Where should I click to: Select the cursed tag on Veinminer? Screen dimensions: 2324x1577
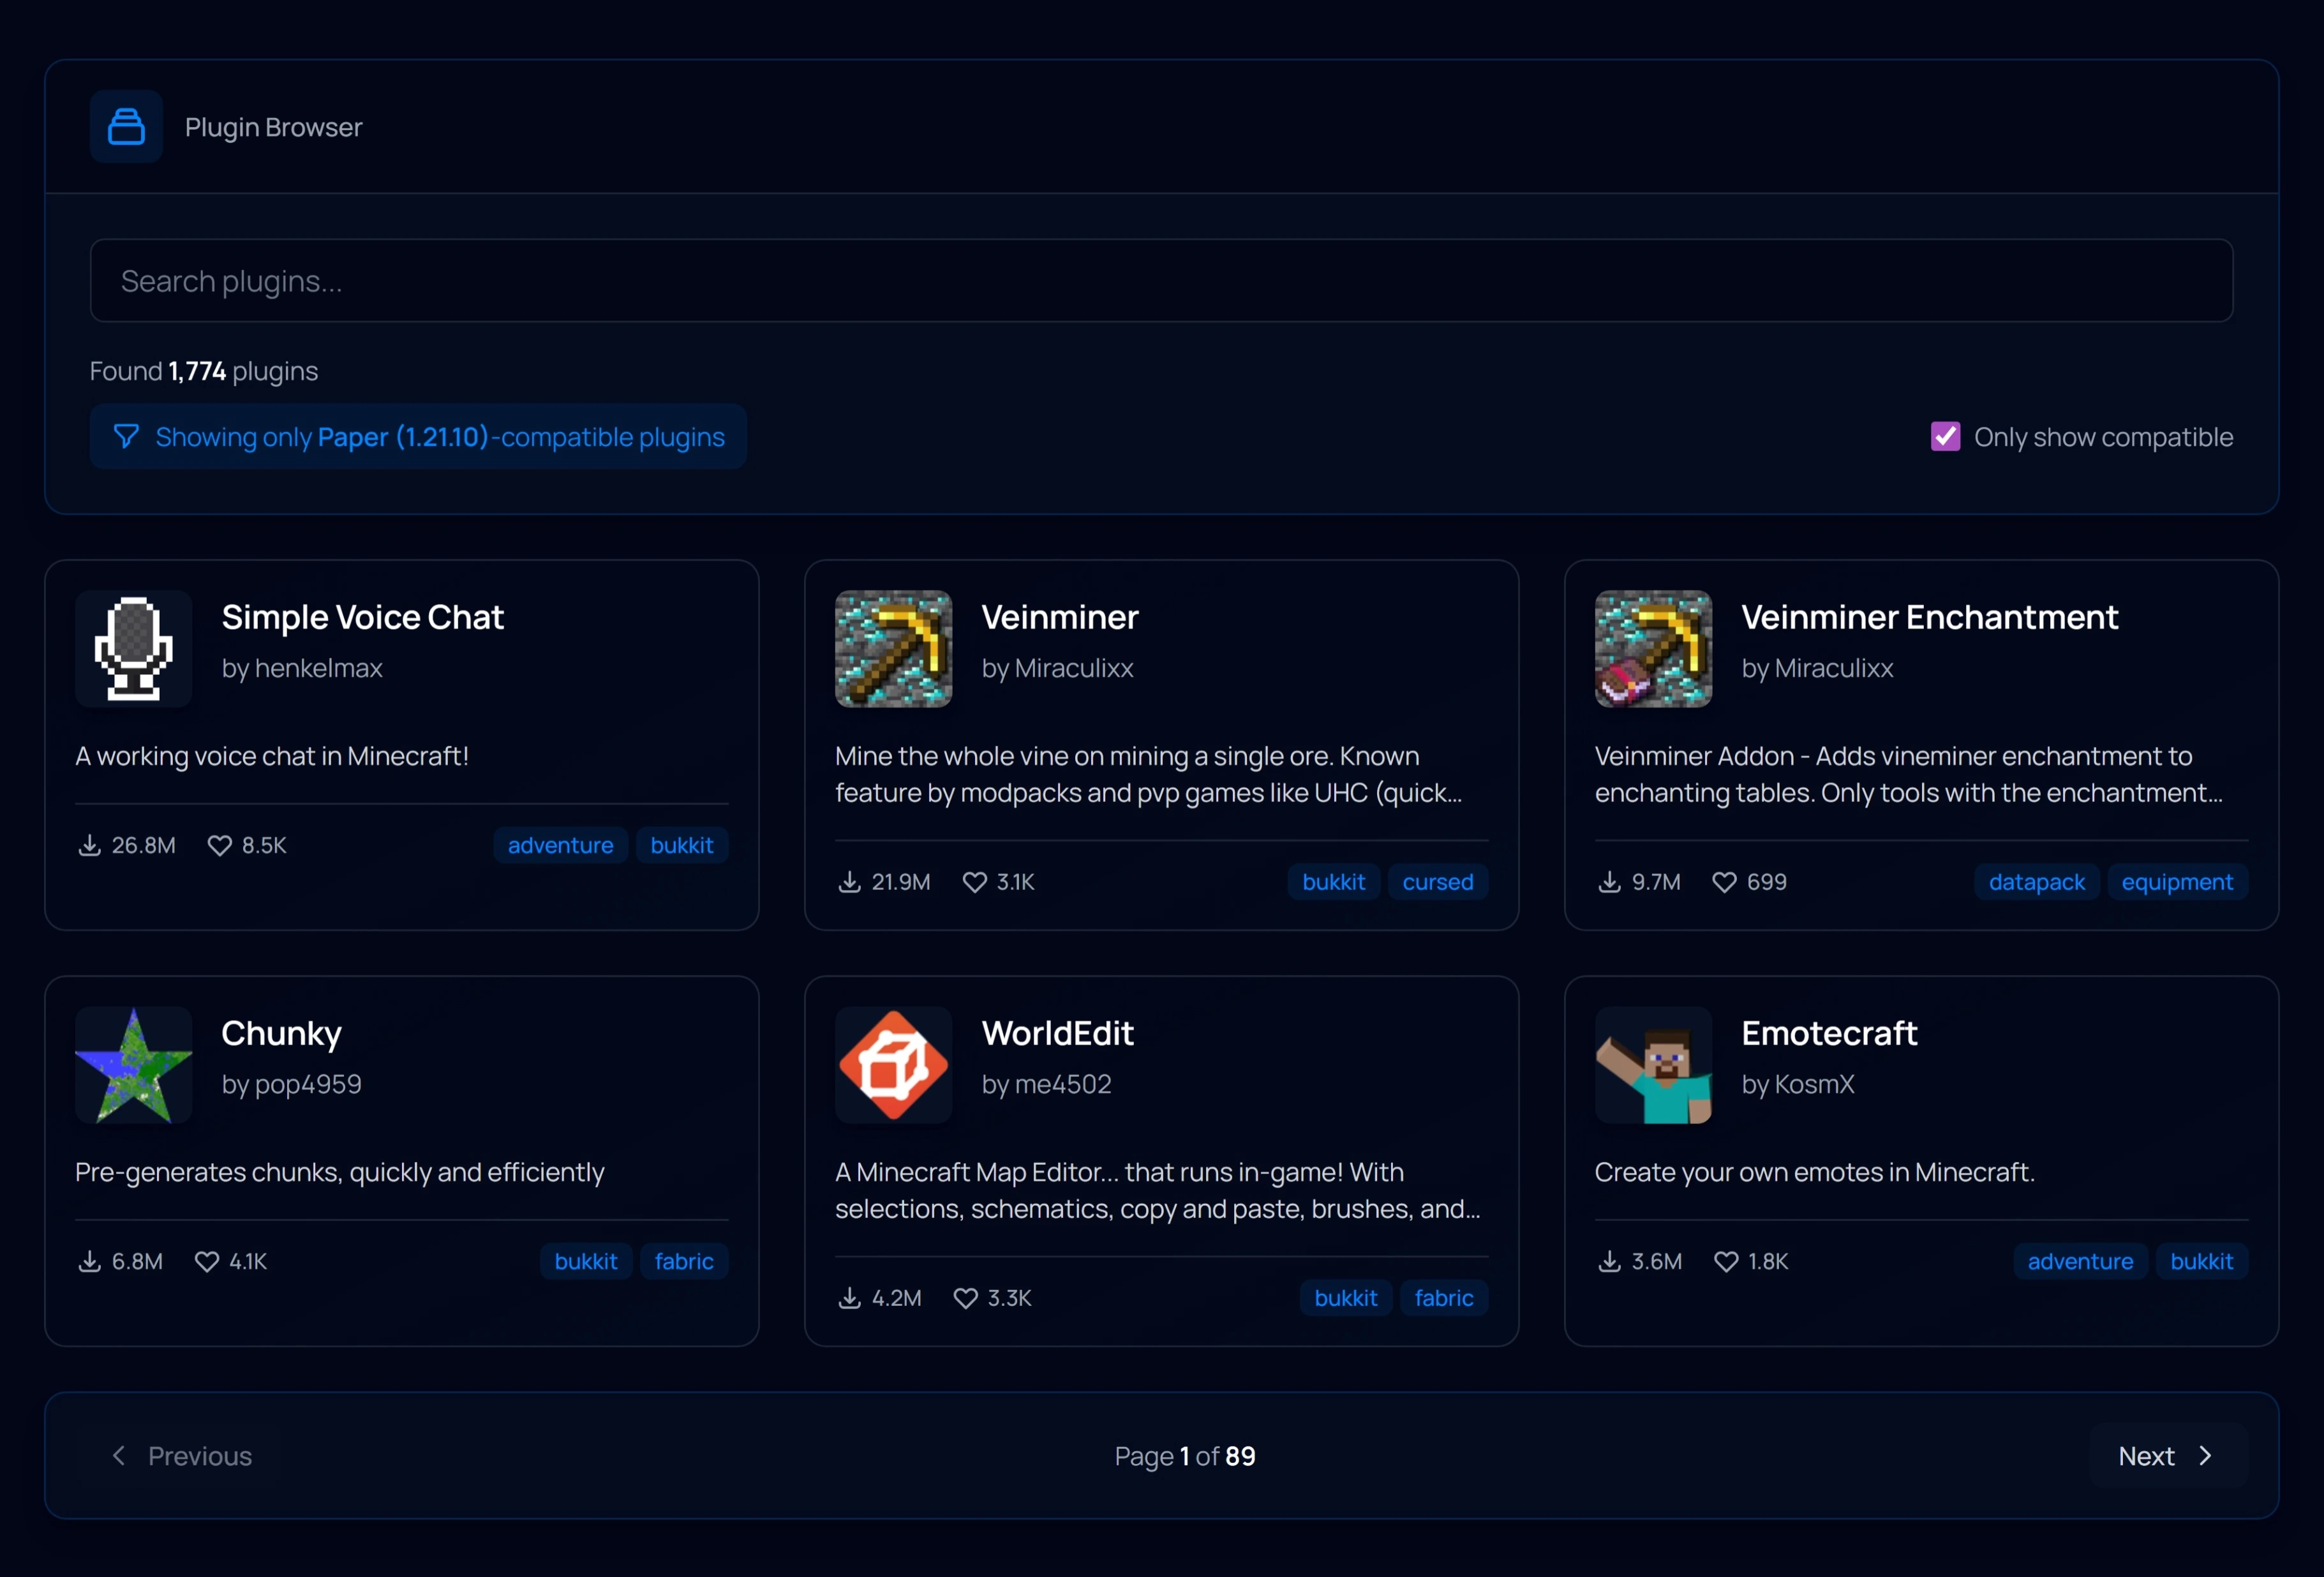1437,882
